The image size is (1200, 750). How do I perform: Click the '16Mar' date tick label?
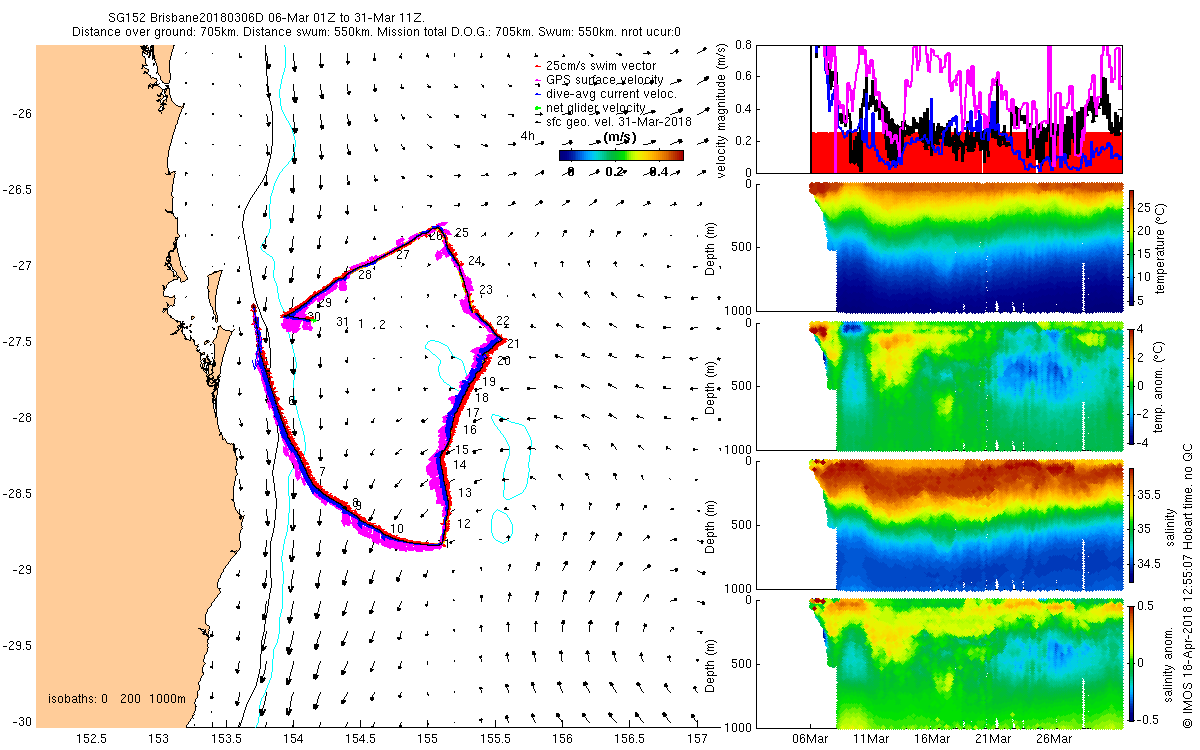932,740
